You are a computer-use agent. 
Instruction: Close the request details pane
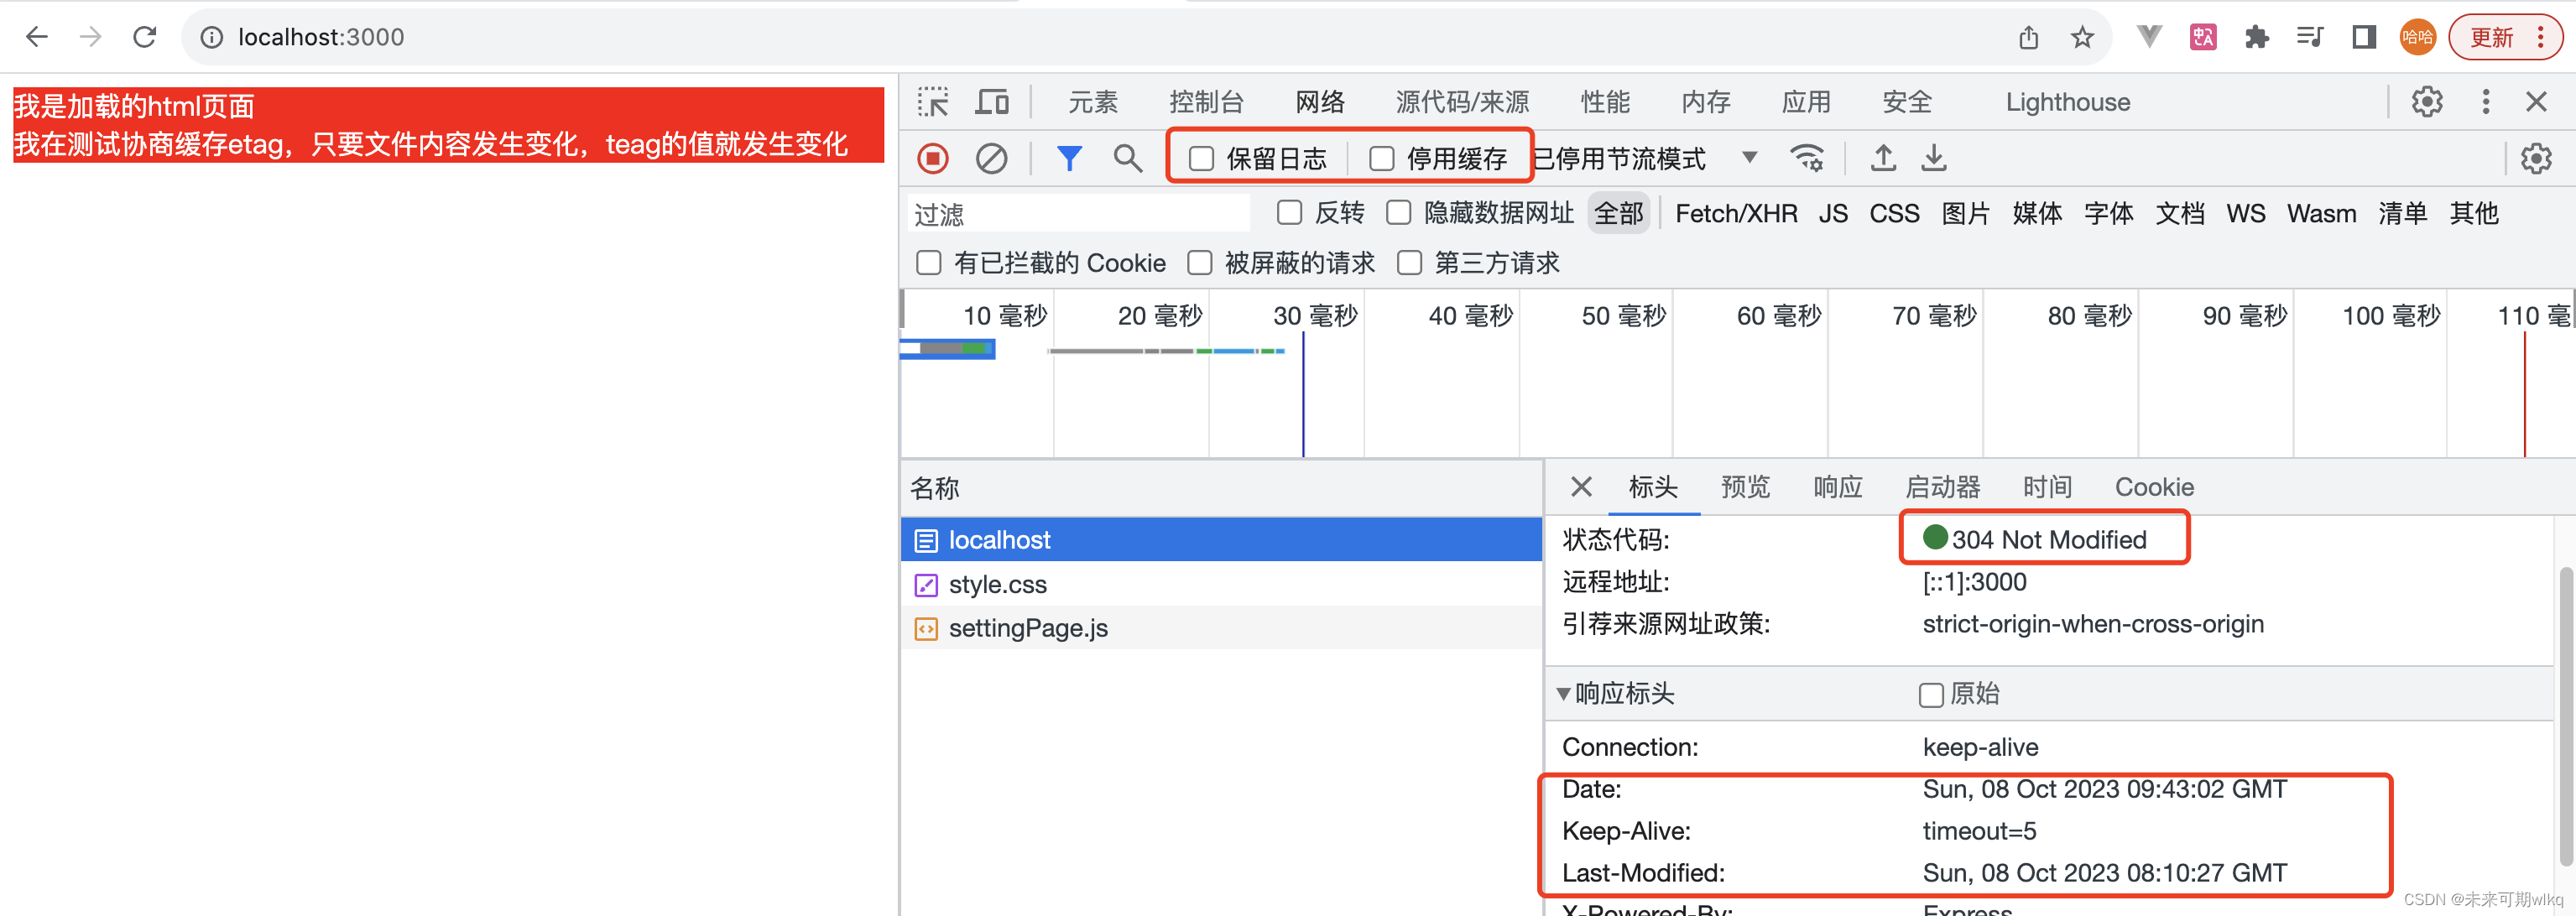[x=1581, y=487]
